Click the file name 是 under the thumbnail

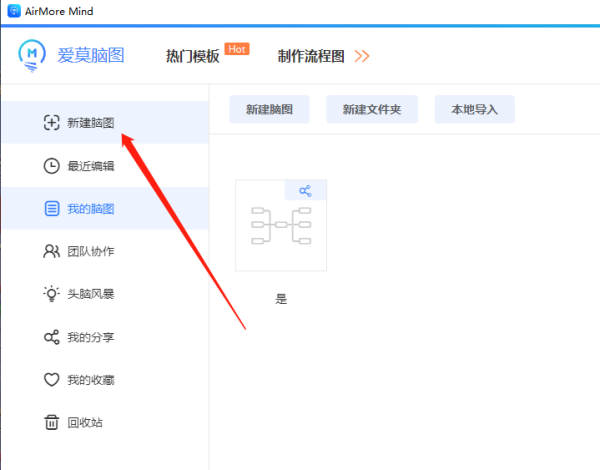[281, 299]
